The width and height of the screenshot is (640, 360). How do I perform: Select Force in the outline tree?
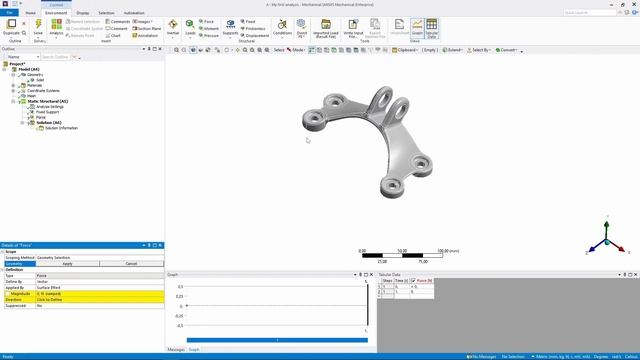[x=40, y=117]
